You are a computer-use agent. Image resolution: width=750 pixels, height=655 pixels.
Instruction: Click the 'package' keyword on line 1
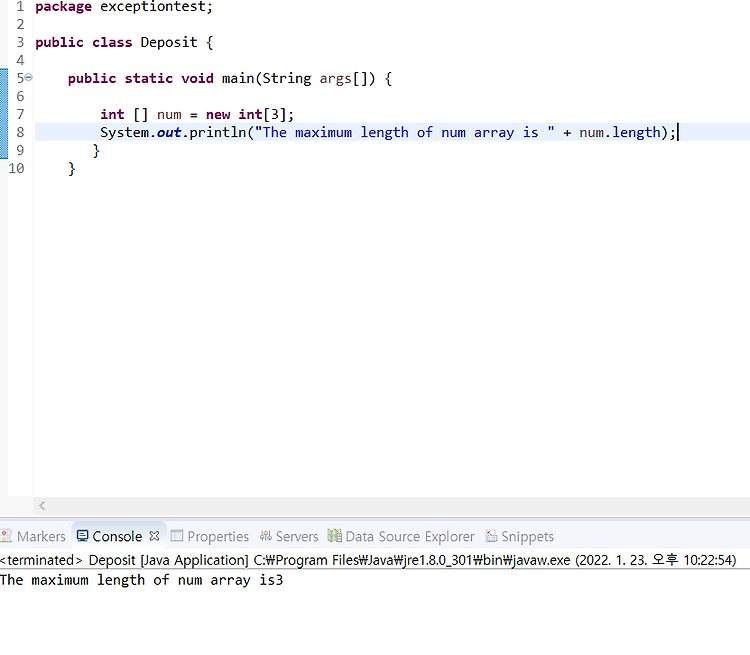(x=63, y=7)
